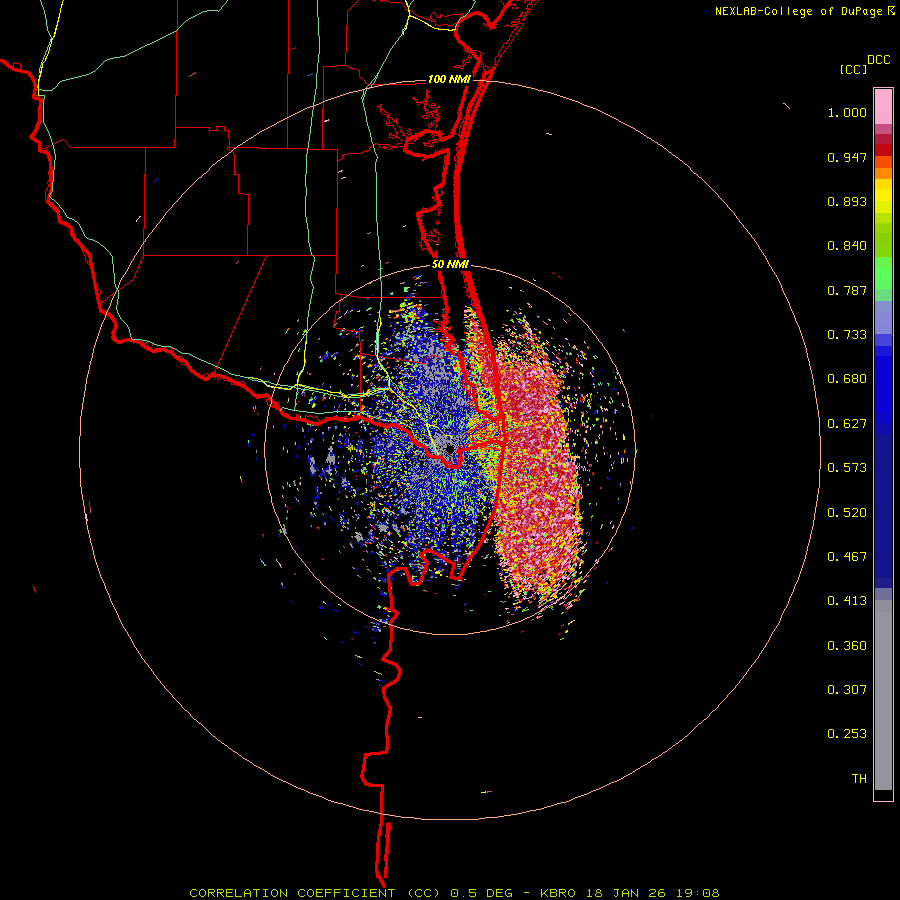The image size is (900, 900).
Task: Click the [CC] units label
Action: [854, 69]
